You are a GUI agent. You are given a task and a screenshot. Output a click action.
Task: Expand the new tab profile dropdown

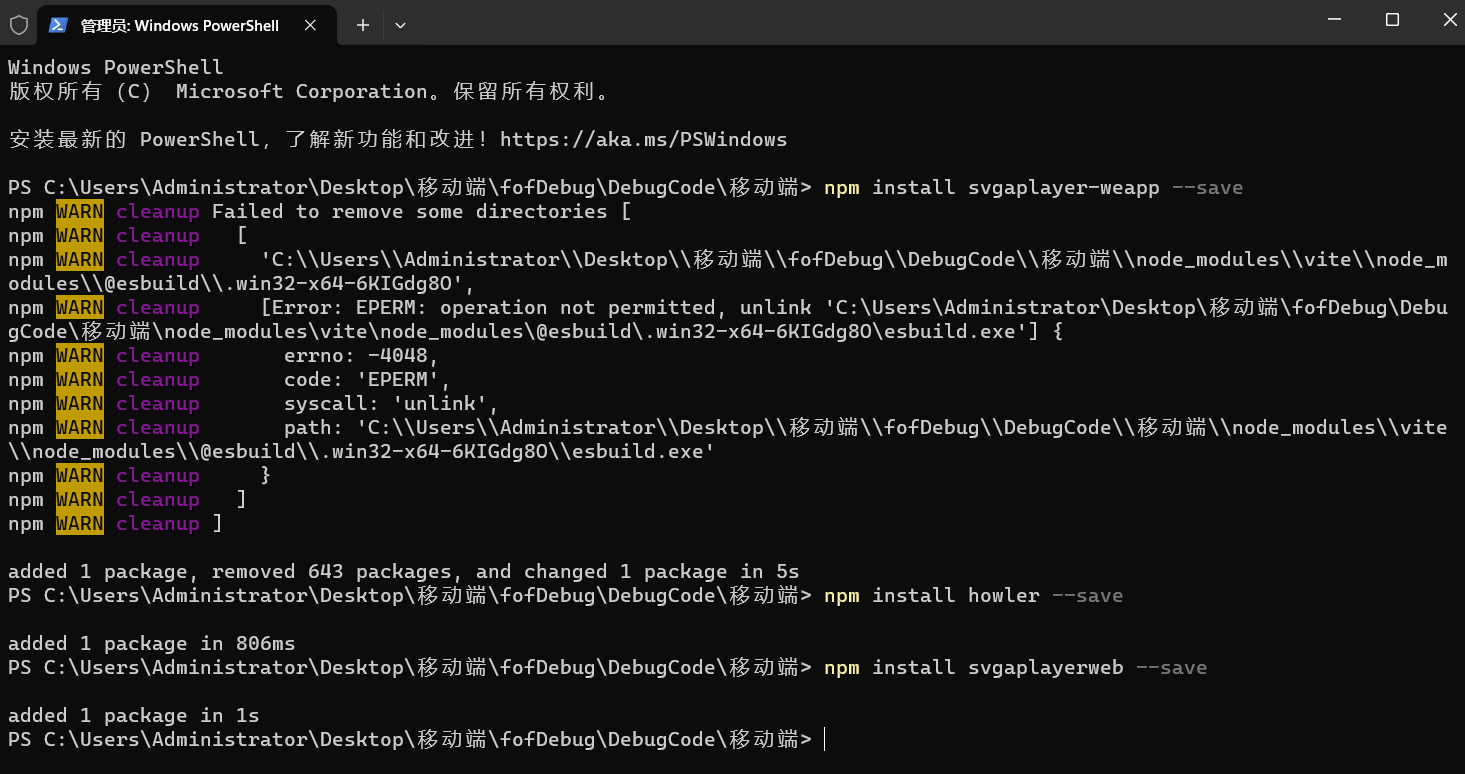(400, 25)
